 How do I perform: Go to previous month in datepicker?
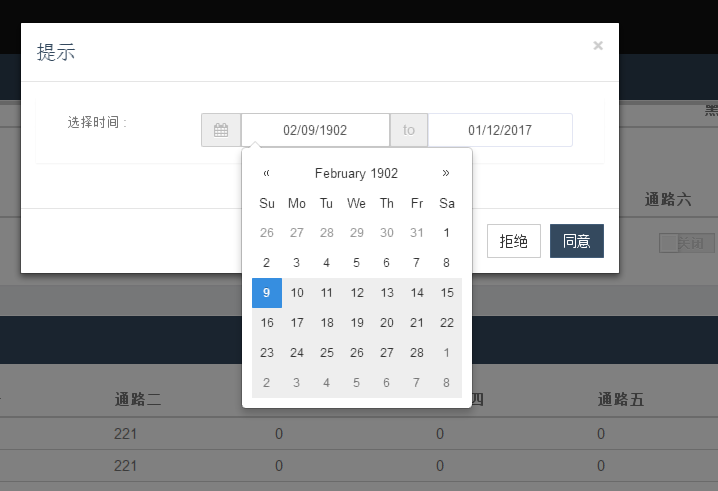coord(267,173)
